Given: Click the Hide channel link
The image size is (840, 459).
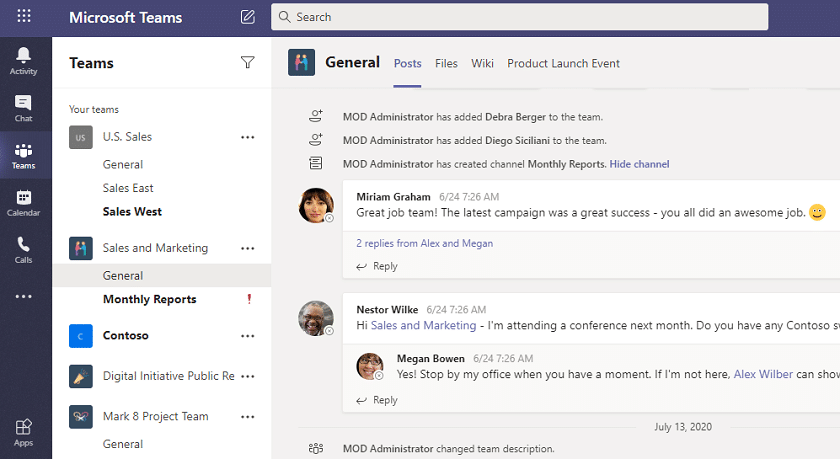Looking at the screenshot, I should (639, 164).
